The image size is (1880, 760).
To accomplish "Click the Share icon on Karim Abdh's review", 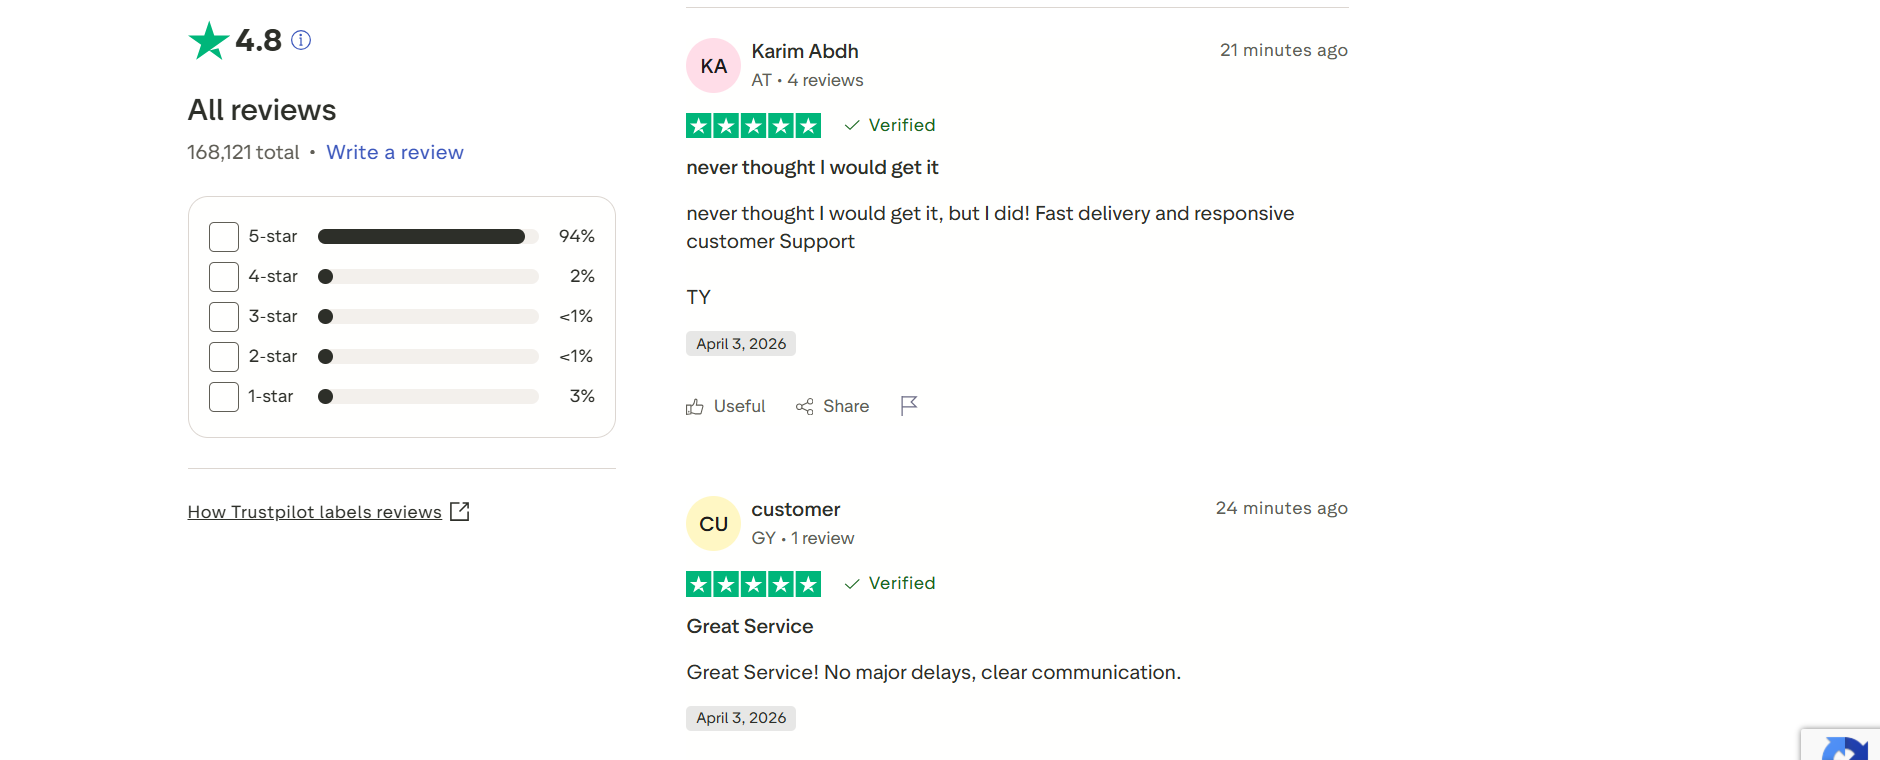I will coord(804,407).
